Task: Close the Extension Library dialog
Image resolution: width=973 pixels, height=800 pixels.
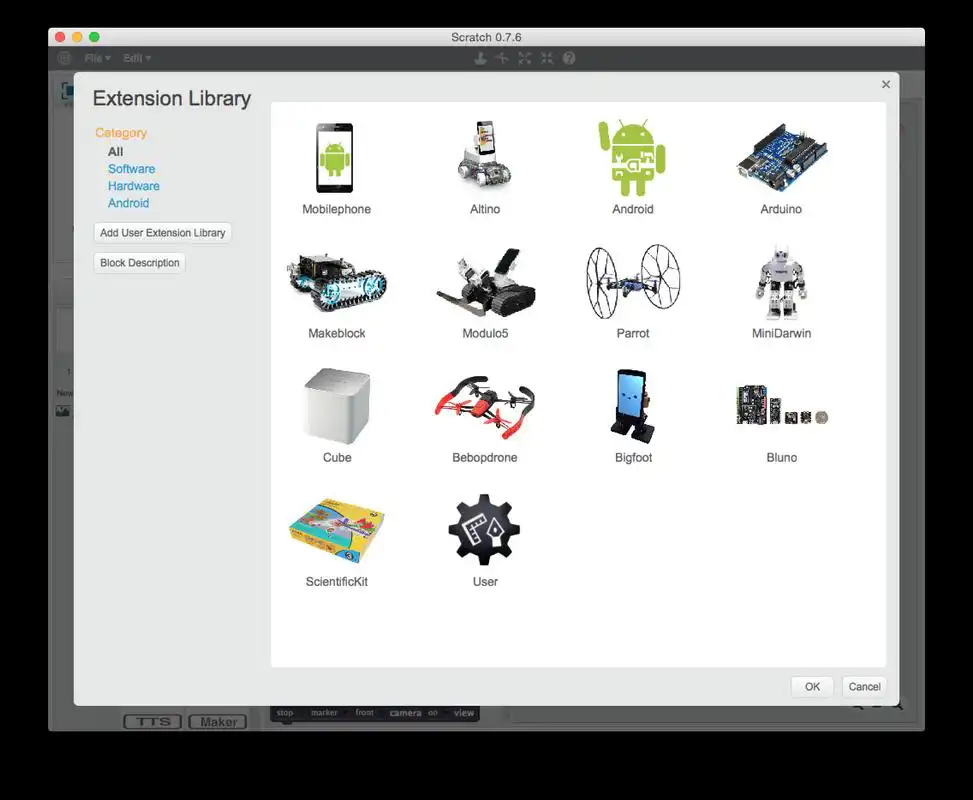Action: pyautogui.click(x=886, y=84)
